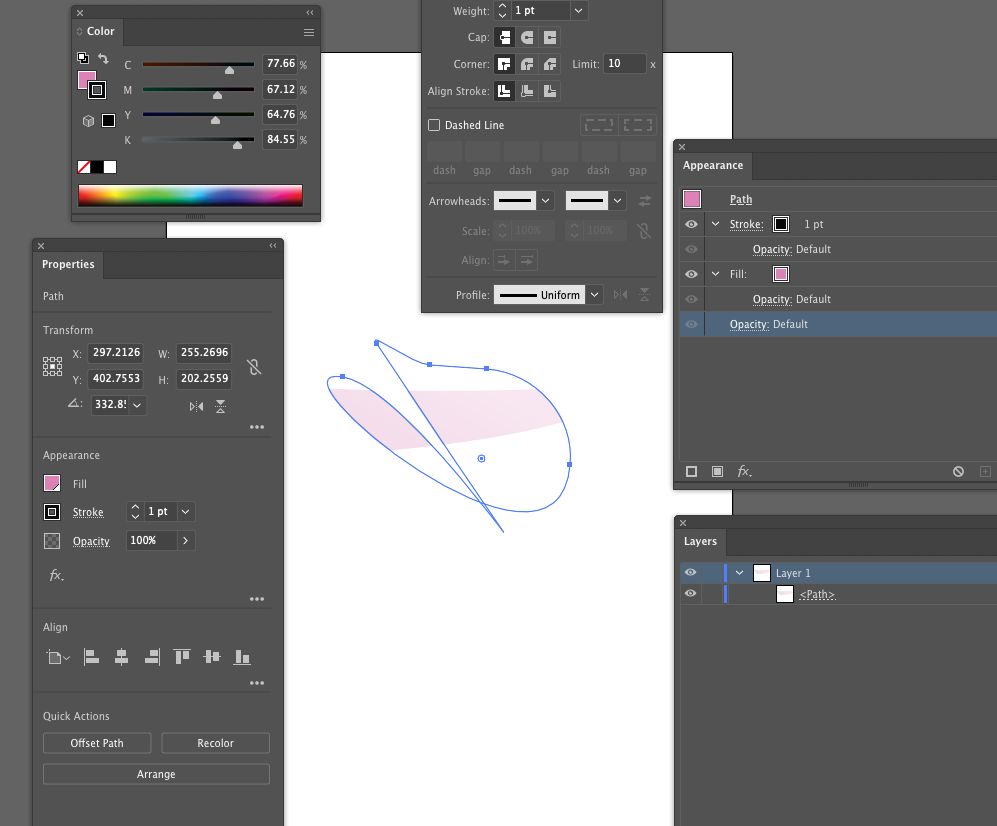Open Color panel hamburger menu

(x=309, y=32)
